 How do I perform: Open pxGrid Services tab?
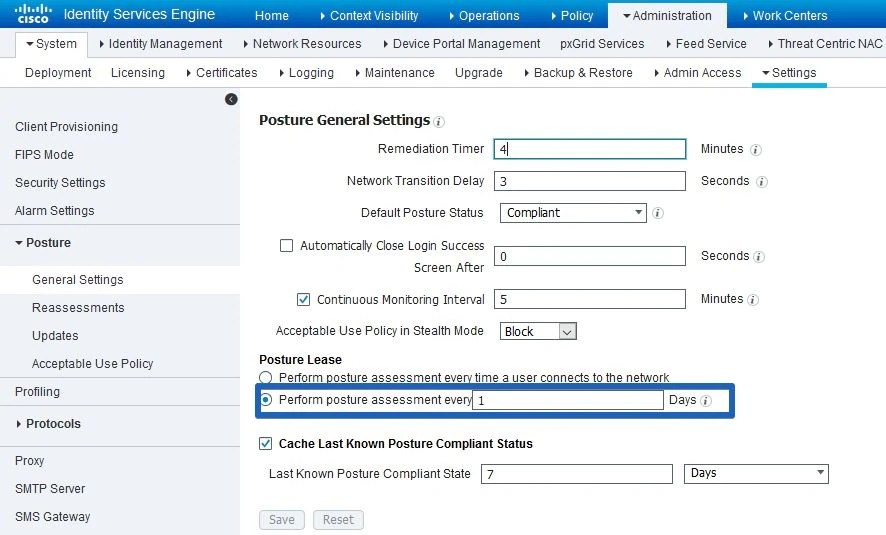(602, 44)
